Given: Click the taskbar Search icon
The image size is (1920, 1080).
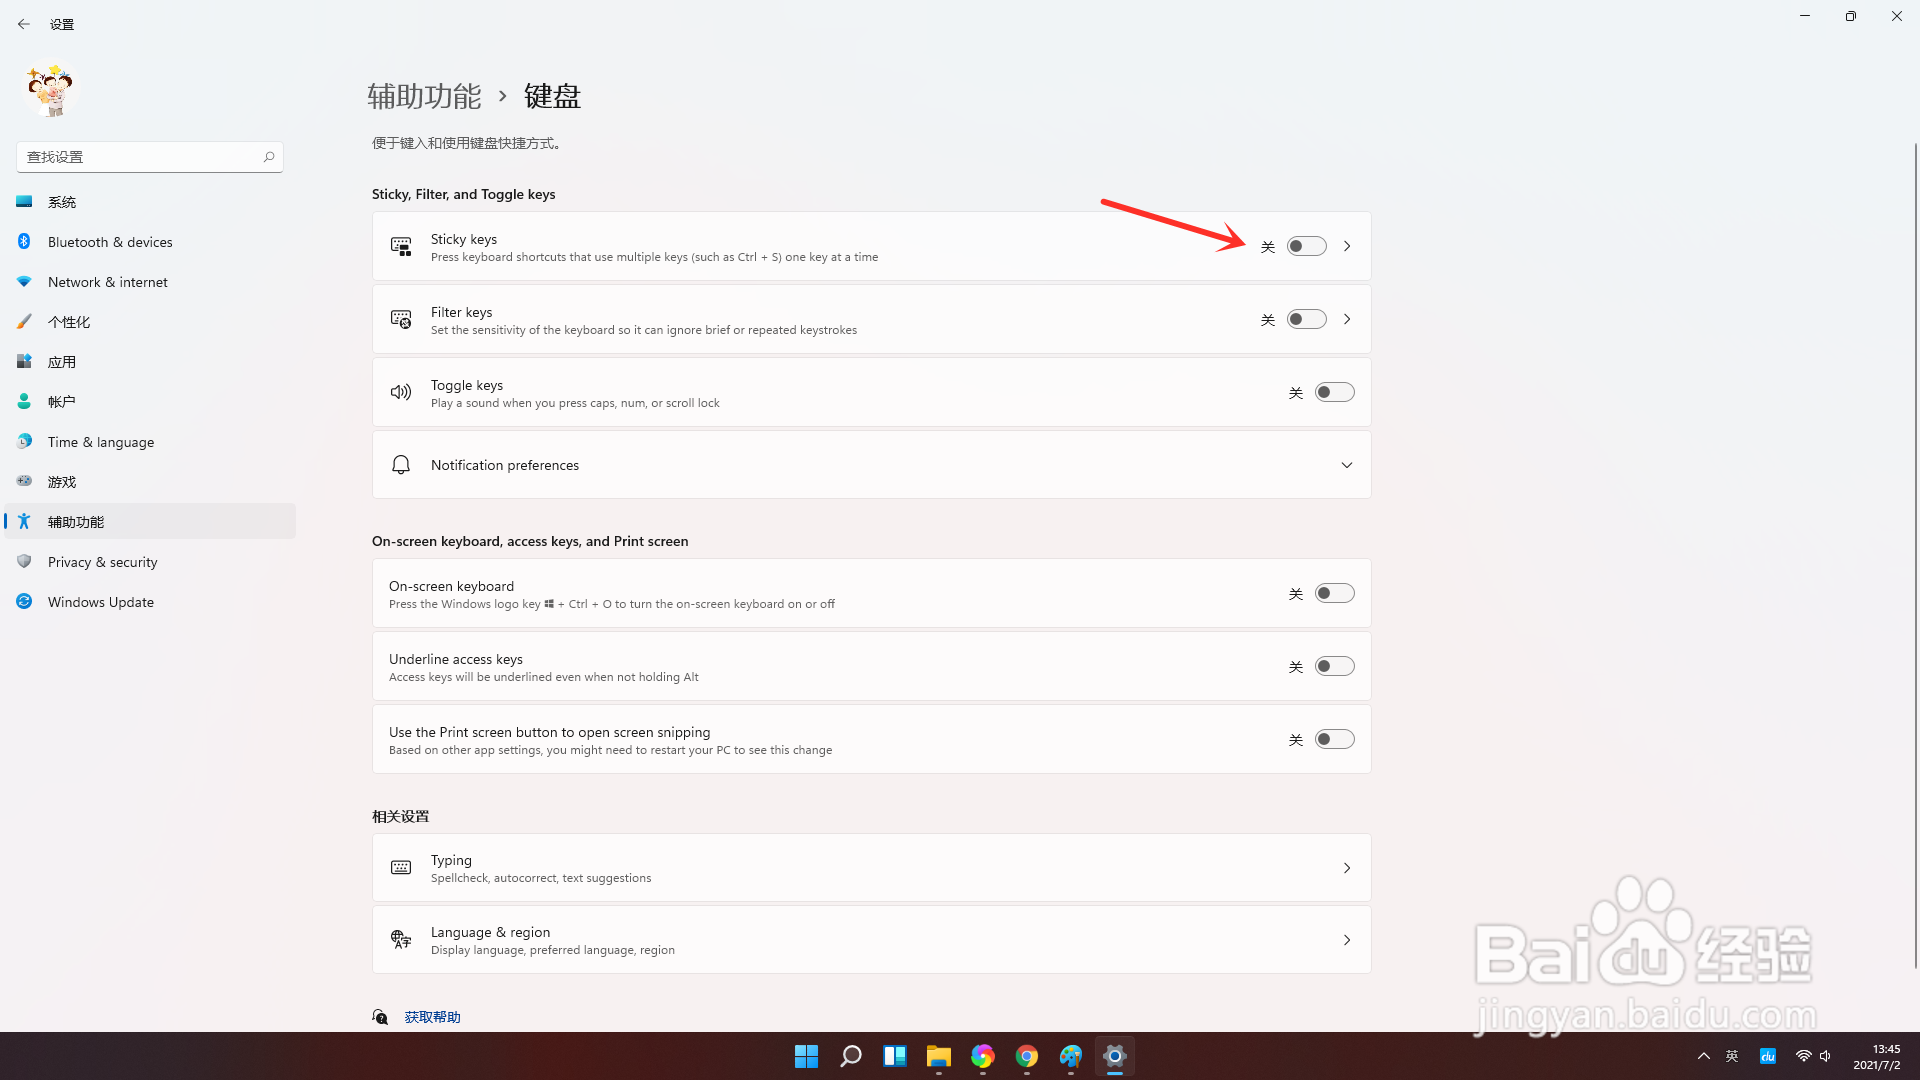Looking at the screenshot, I should (x=850, y=1056).
